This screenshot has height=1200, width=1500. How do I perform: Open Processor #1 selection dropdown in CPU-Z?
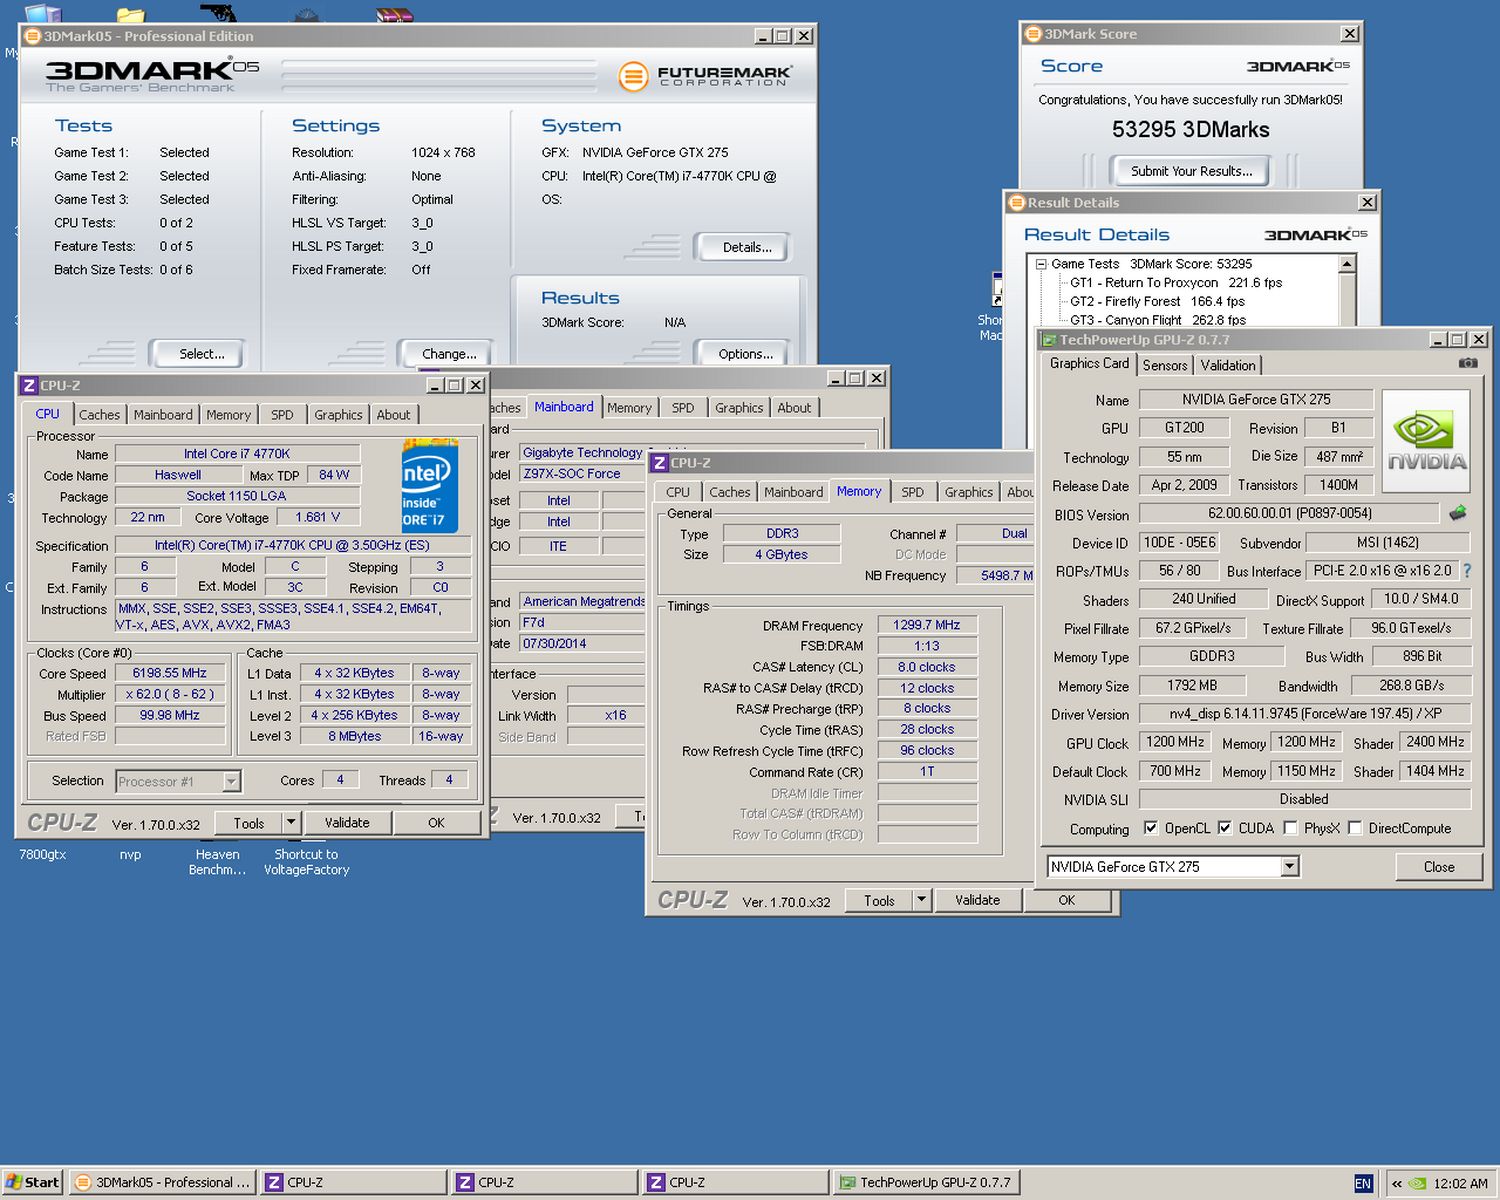[231, 781]
